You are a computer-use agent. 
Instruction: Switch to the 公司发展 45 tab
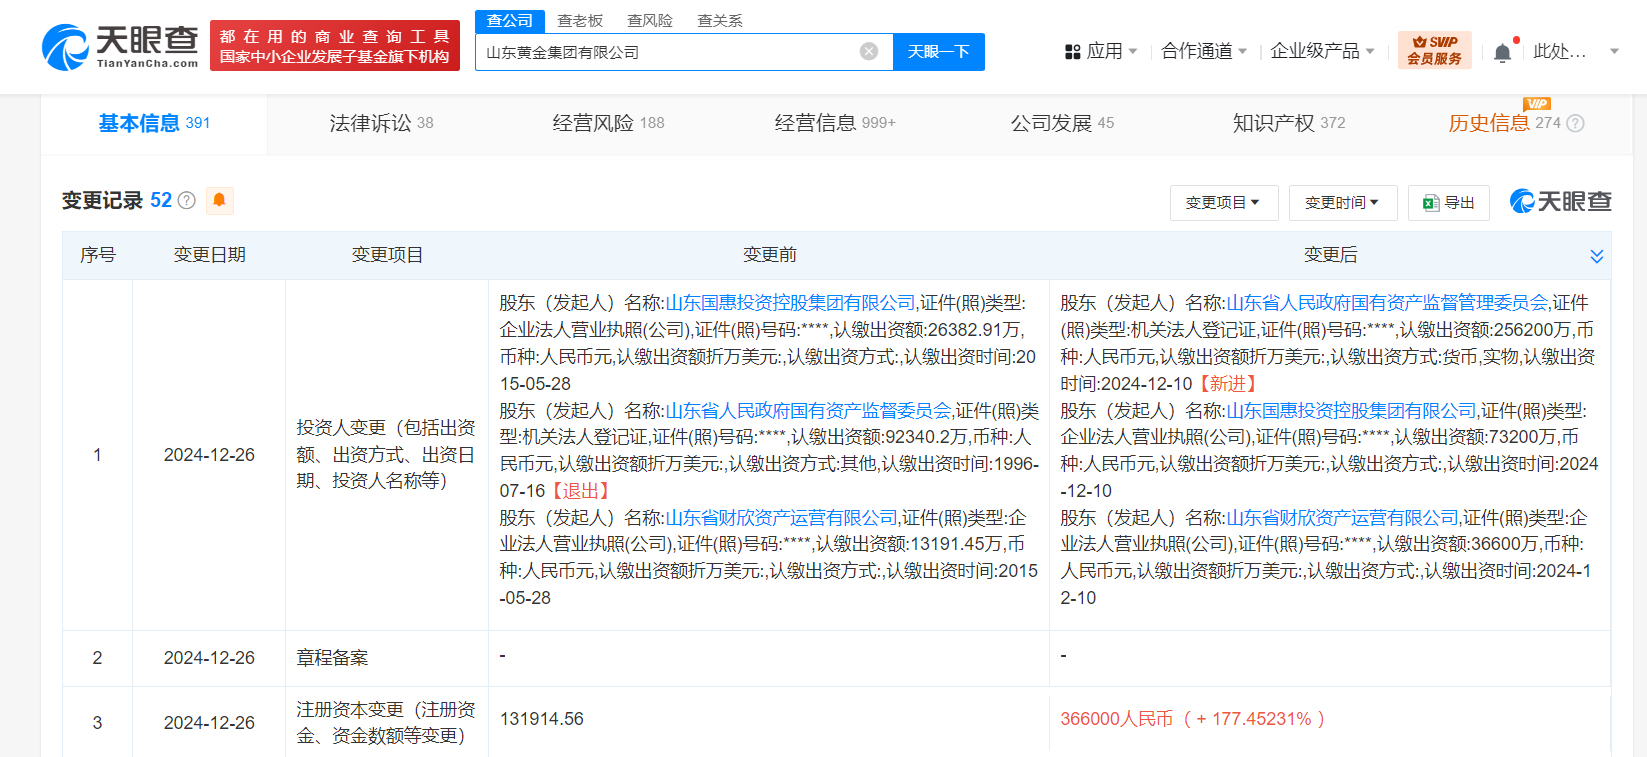1062,123
